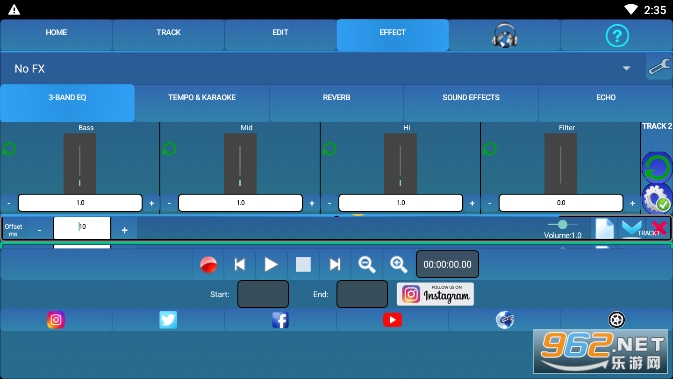Open FX settings wrench icon
This screenshot has width=673, height=379.
pyautogui.click(x=659, y=67)
